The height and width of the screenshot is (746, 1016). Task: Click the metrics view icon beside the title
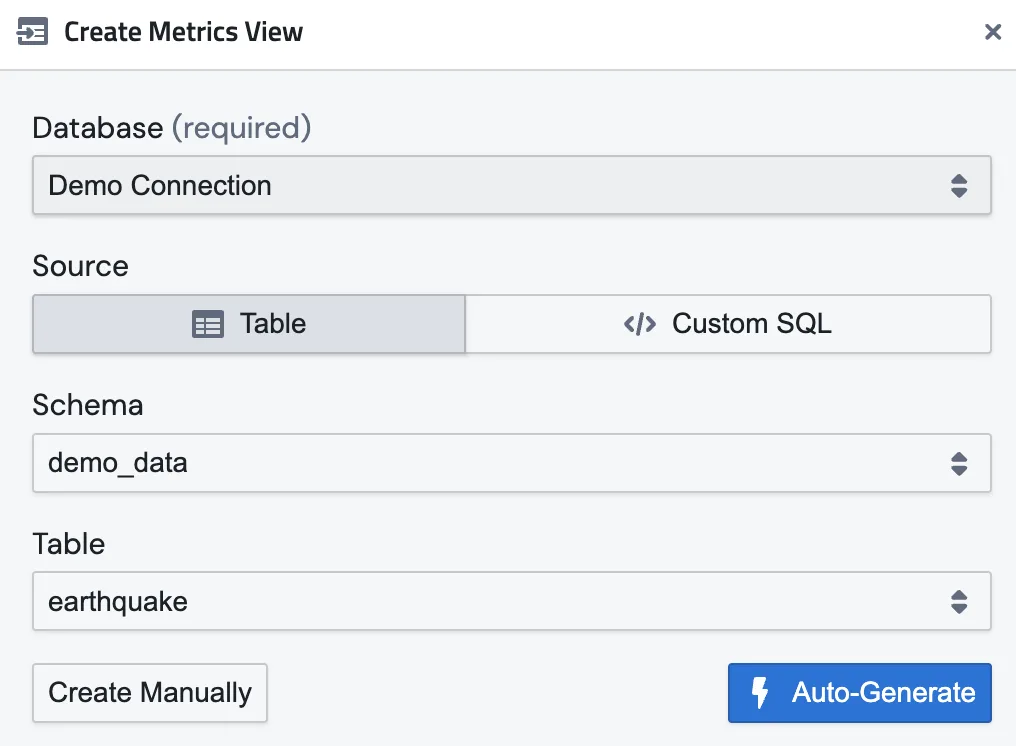32,32
